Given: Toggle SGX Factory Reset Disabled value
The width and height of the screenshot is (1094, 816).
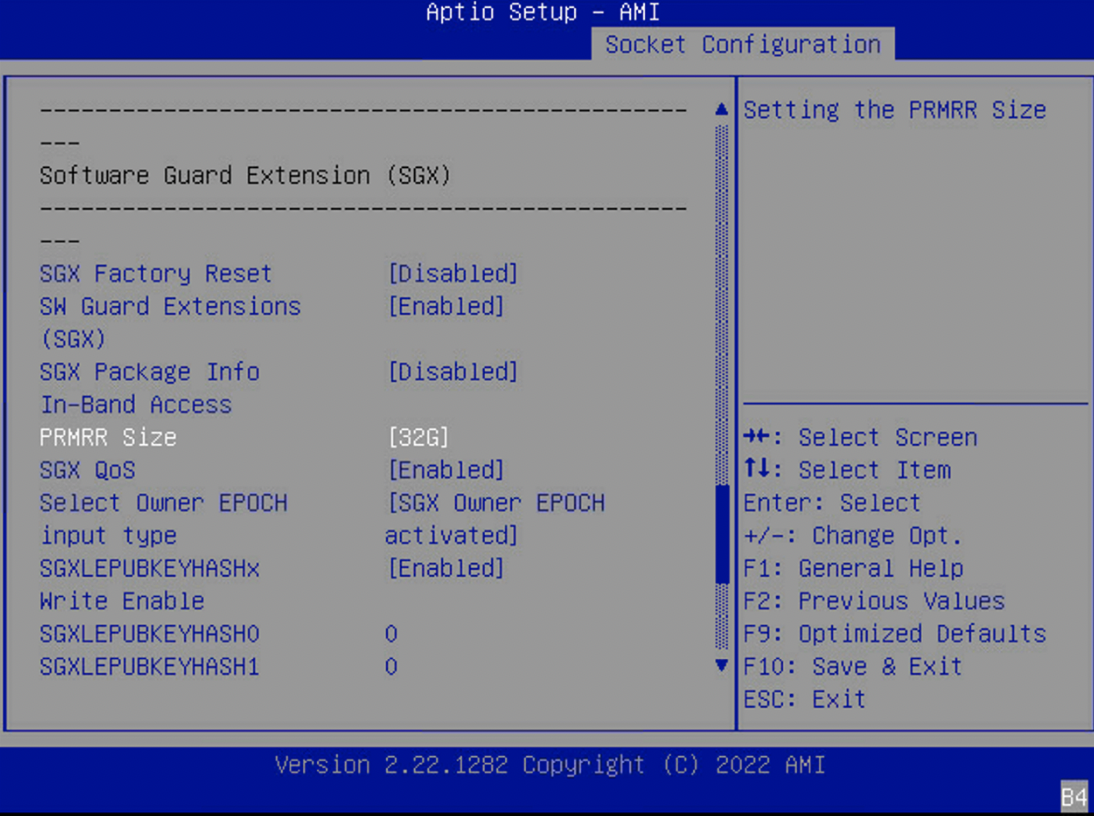Looking at the screenshot, I should tap(452, 274).
